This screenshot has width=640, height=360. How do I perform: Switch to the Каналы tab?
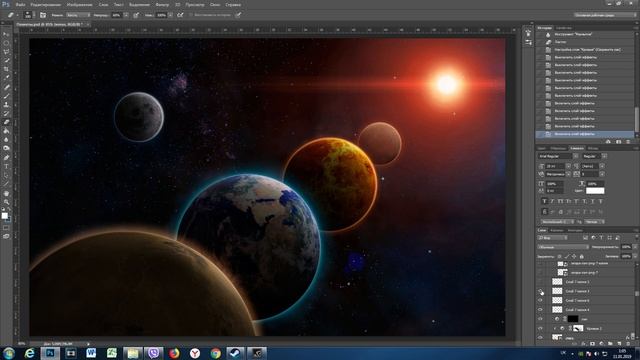tap(557, 230)
